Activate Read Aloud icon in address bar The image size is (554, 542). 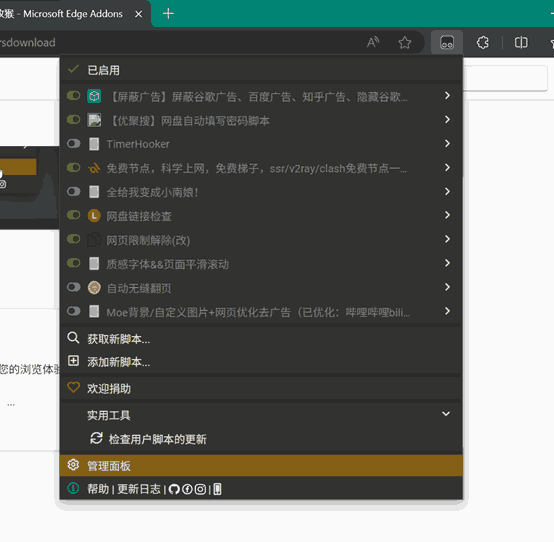373,43
